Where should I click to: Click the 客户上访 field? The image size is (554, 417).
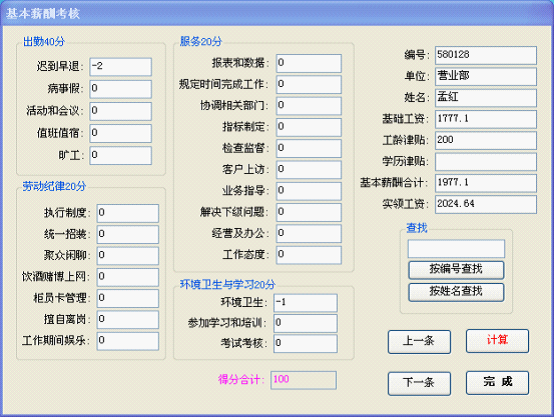point(309,170)
